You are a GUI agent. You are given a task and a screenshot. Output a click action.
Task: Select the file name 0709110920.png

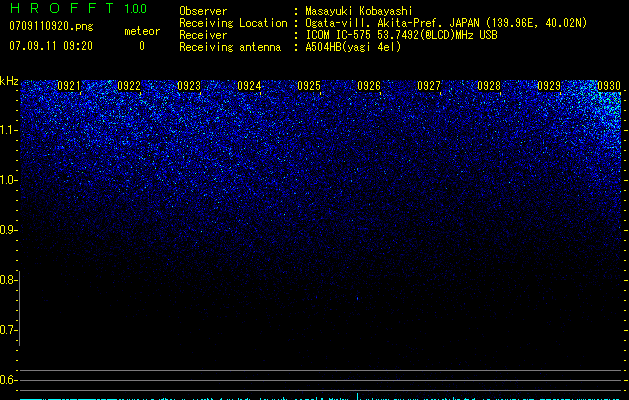51,26
